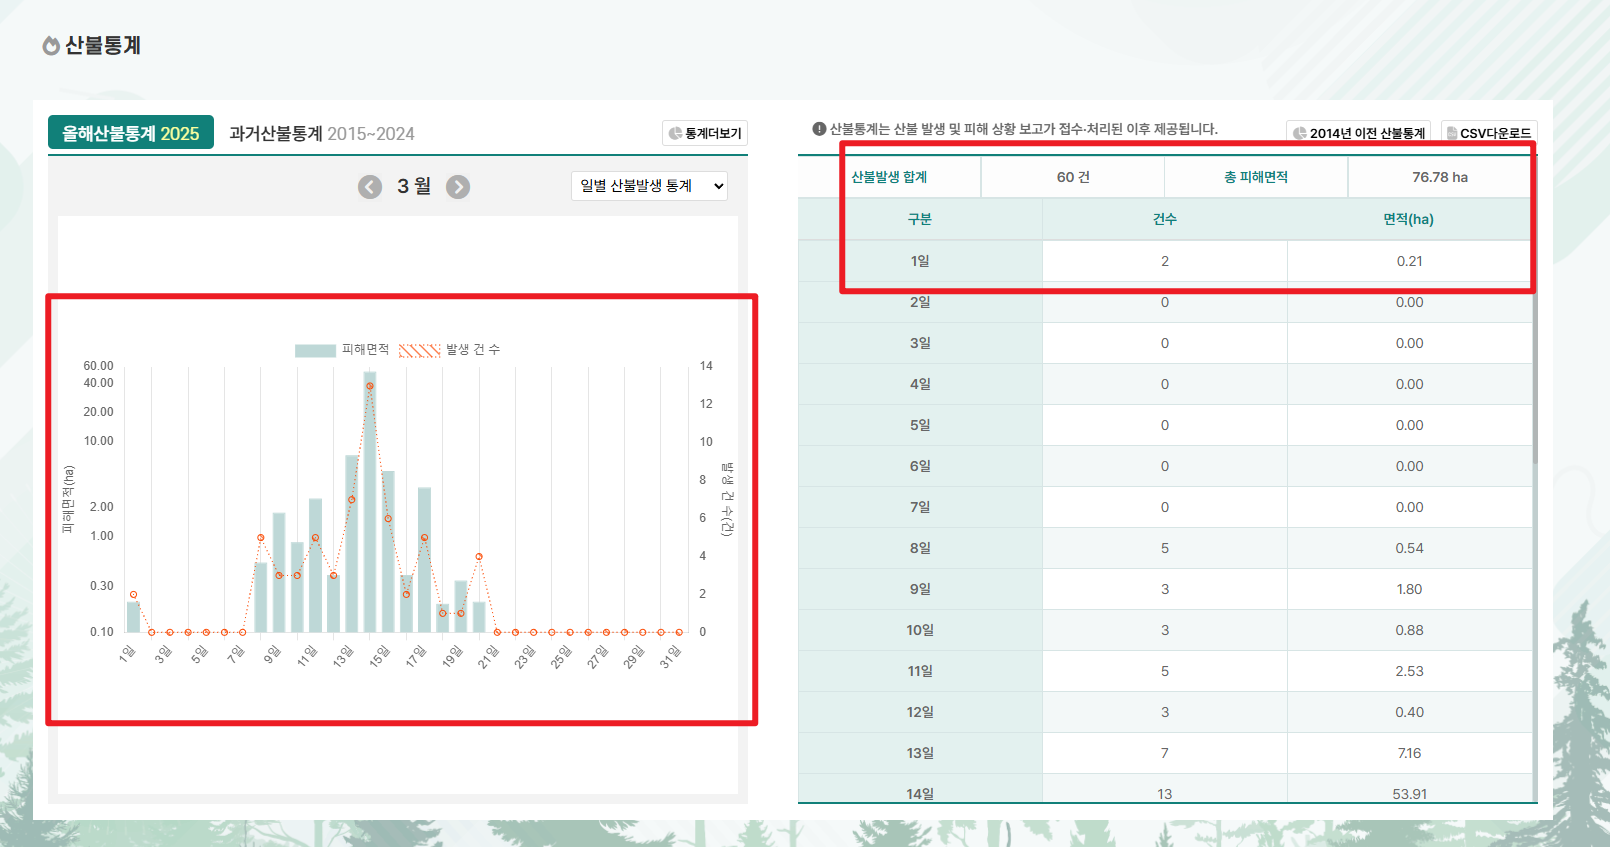Click 산불통계 page heading
Image resolution: width=1610 pixels, height=847 pixels.
103,45
